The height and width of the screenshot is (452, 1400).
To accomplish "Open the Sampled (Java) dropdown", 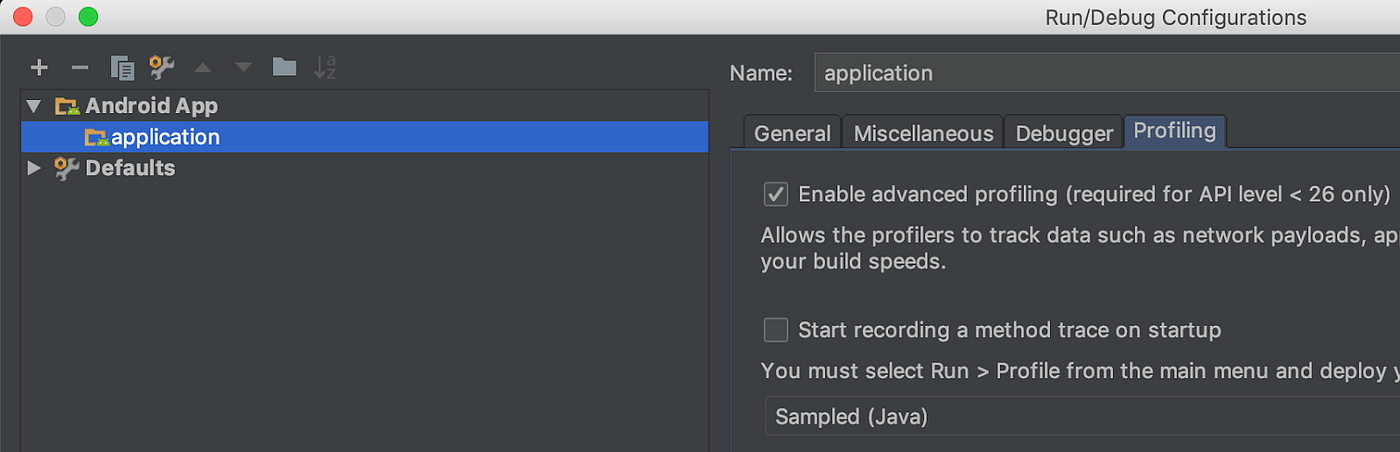I will 1080,417.
